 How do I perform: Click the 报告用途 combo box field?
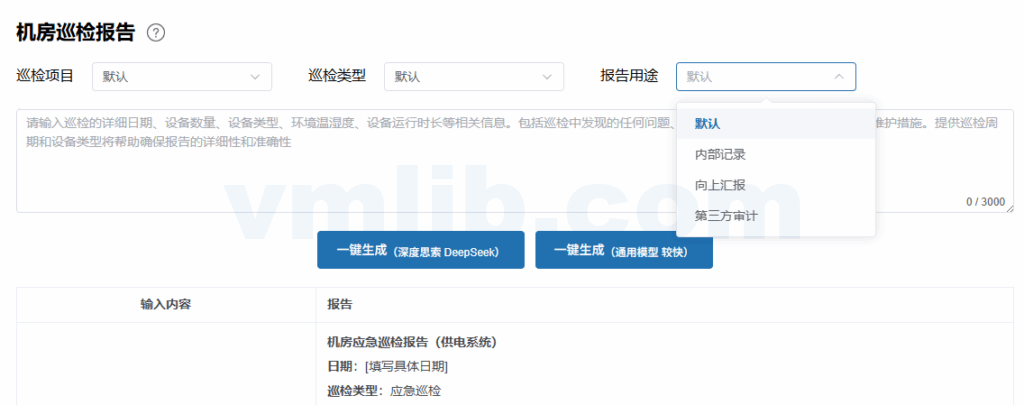[756, 76]
